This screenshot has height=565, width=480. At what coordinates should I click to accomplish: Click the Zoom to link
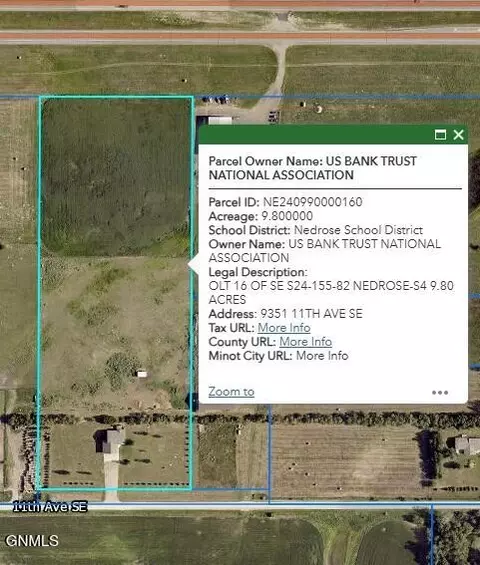[x=231, y=392]
